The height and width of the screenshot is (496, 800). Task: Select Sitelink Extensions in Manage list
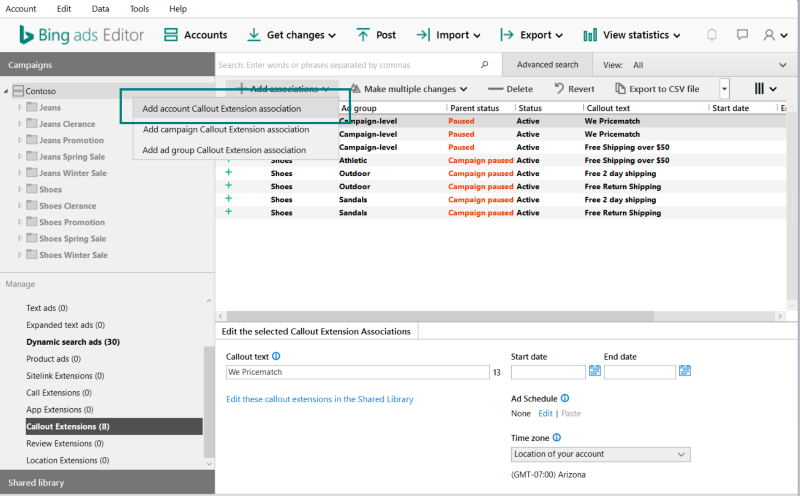[x=67, y=376]
